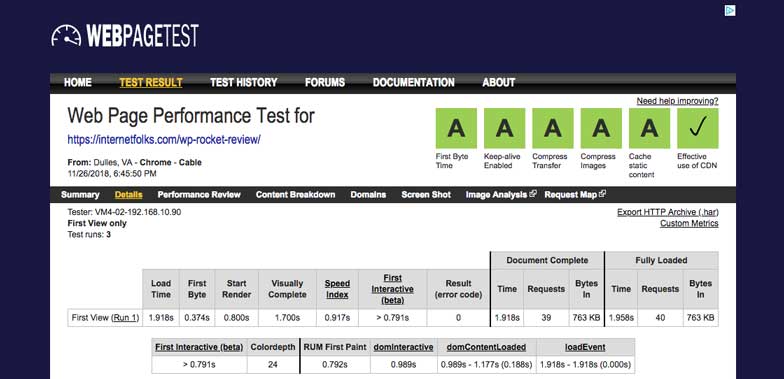This screenshot has height=379, width=784.
Task: Open DOCUMENTATION in the nav bar
Action: (414, 82)
